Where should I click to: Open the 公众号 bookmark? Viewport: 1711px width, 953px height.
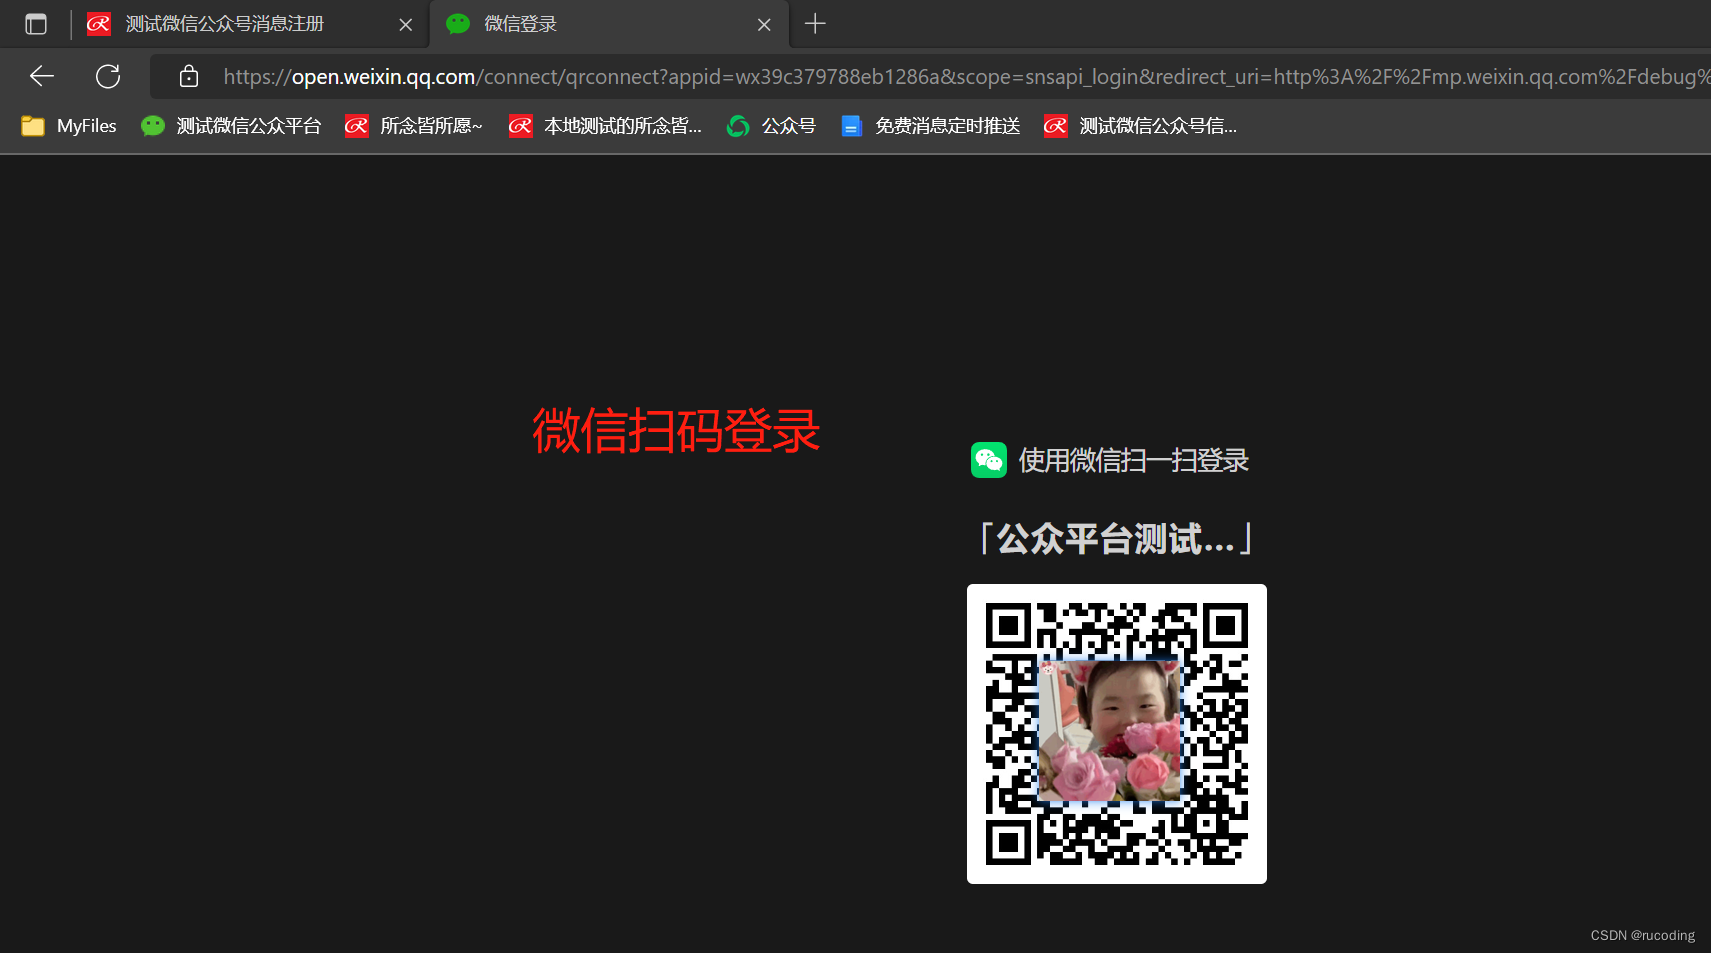pyautogui.click(x=771, y=126)
